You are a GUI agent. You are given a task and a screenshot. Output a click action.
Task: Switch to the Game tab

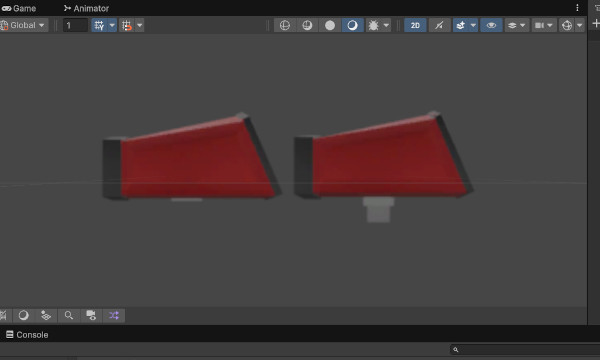[19, 8]
